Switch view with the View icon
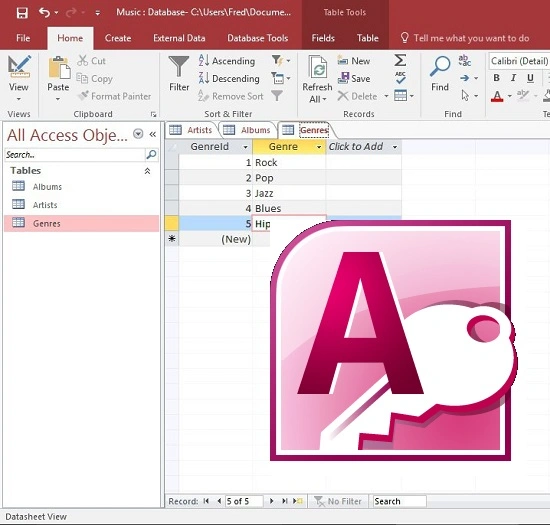Viewport: 550px width, 525px height. click(x=19, y=67)
